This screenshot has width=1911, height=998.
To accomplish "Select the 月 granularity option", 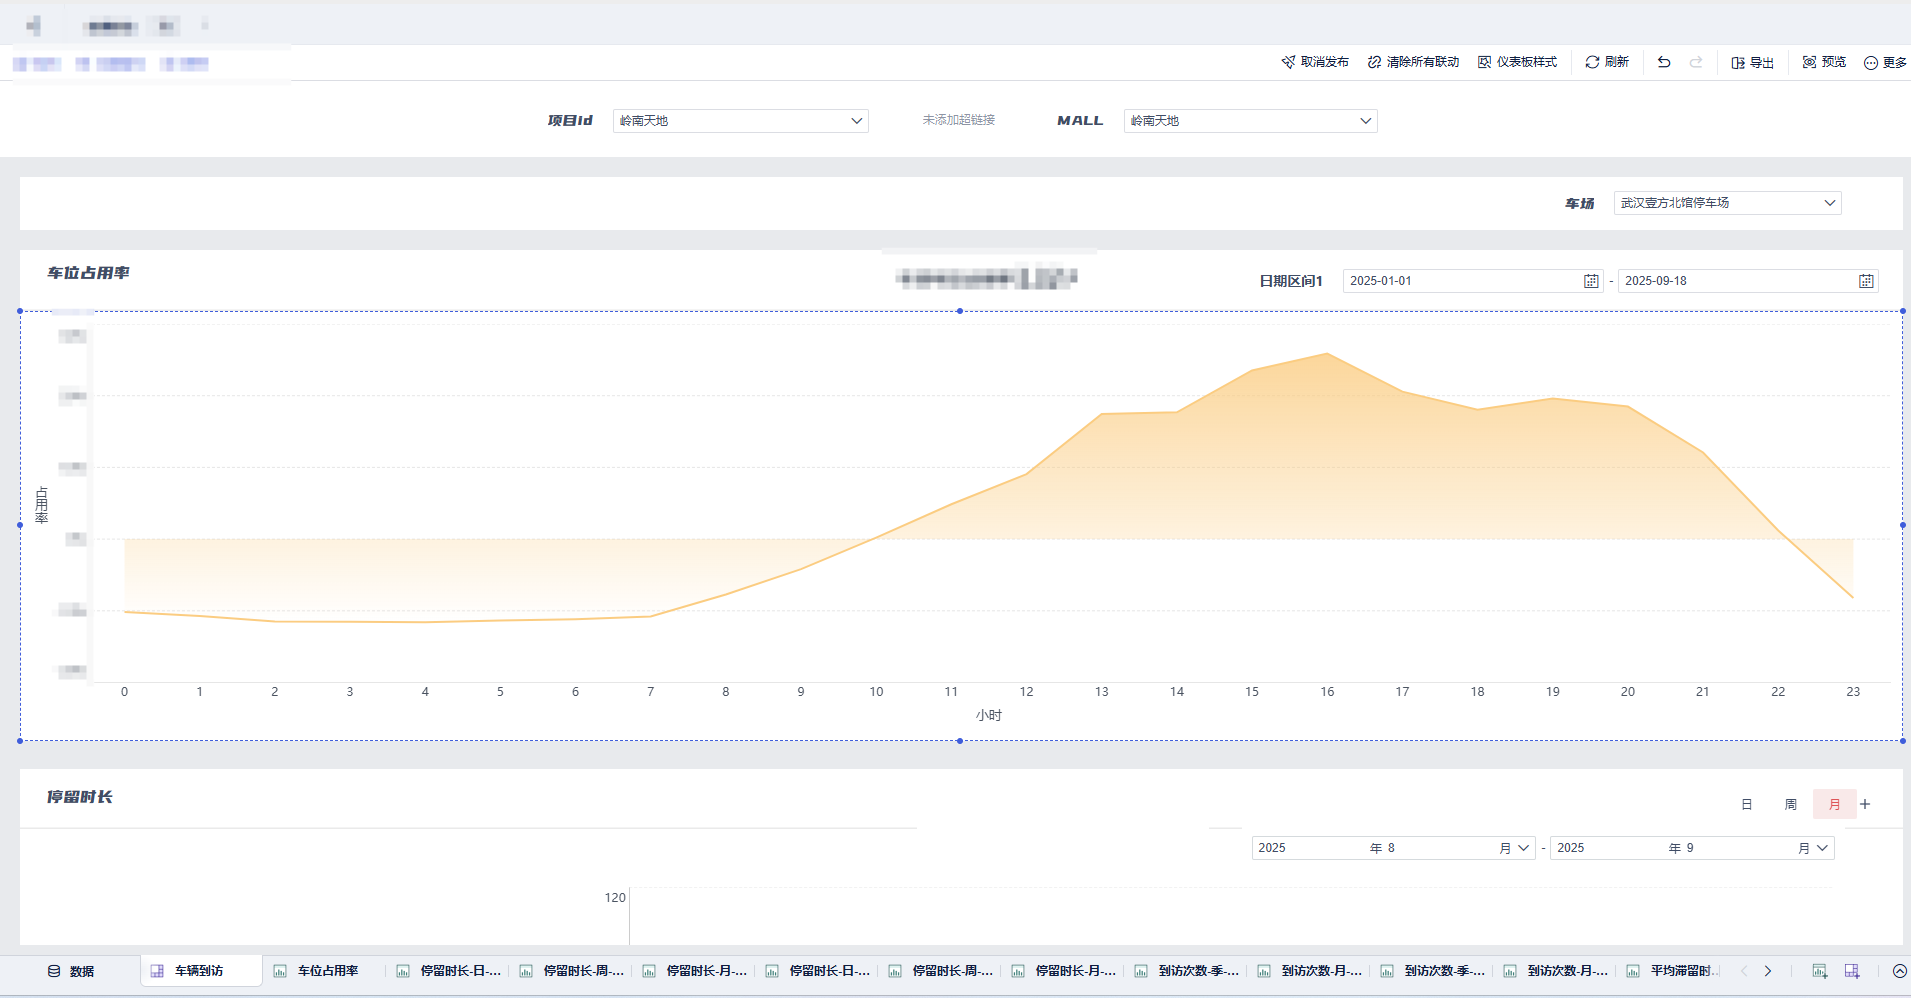I will tap(1834, 804).
